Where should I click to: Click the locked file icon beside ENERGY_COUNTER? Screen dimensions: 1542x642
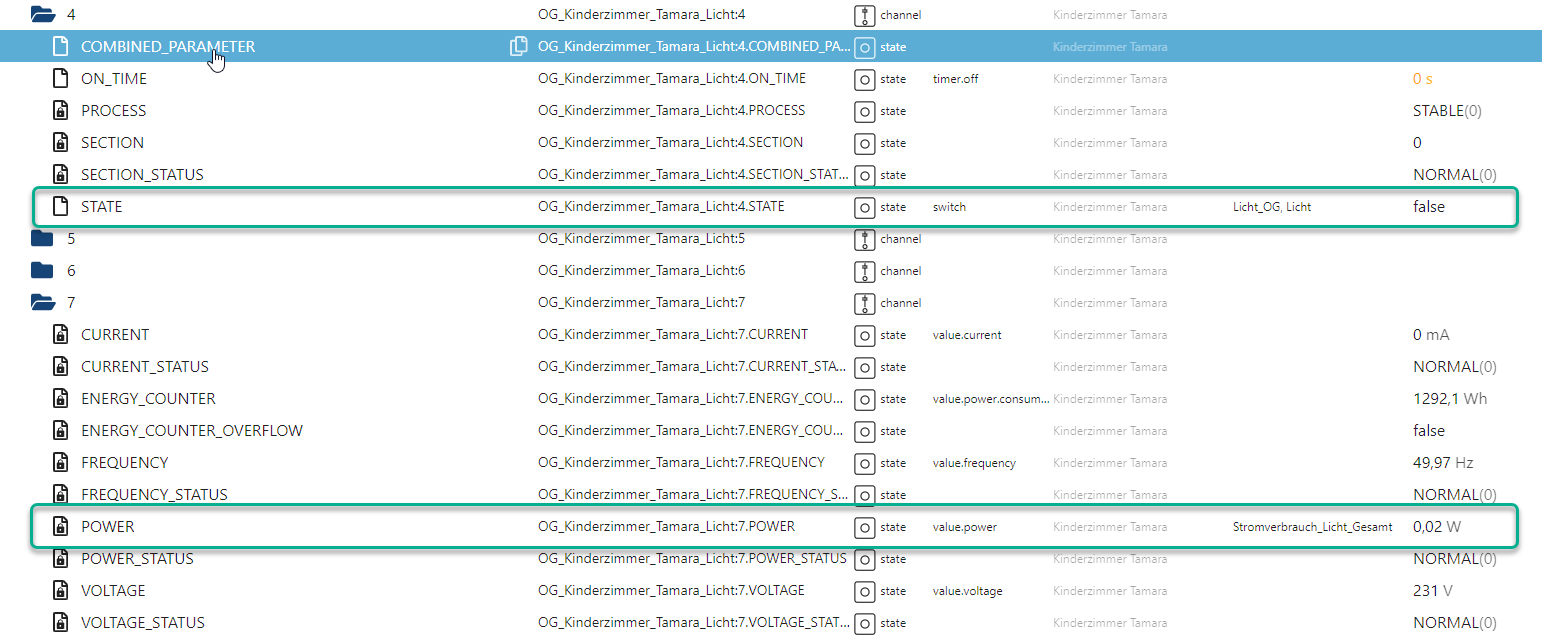pos(61,398)
